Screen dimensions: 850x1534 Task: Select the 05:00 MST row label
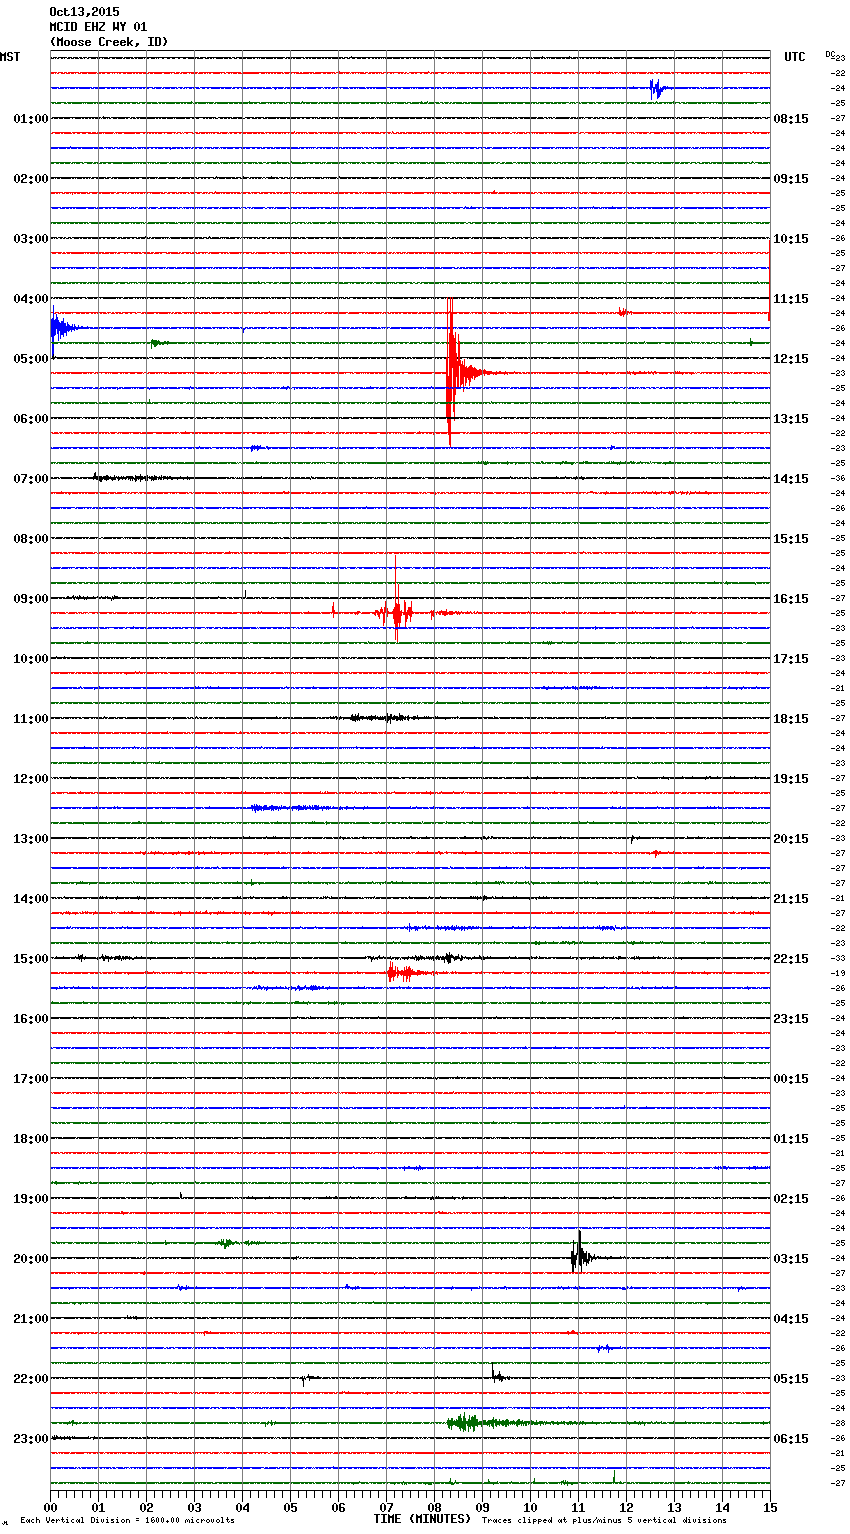click(30, 359)
